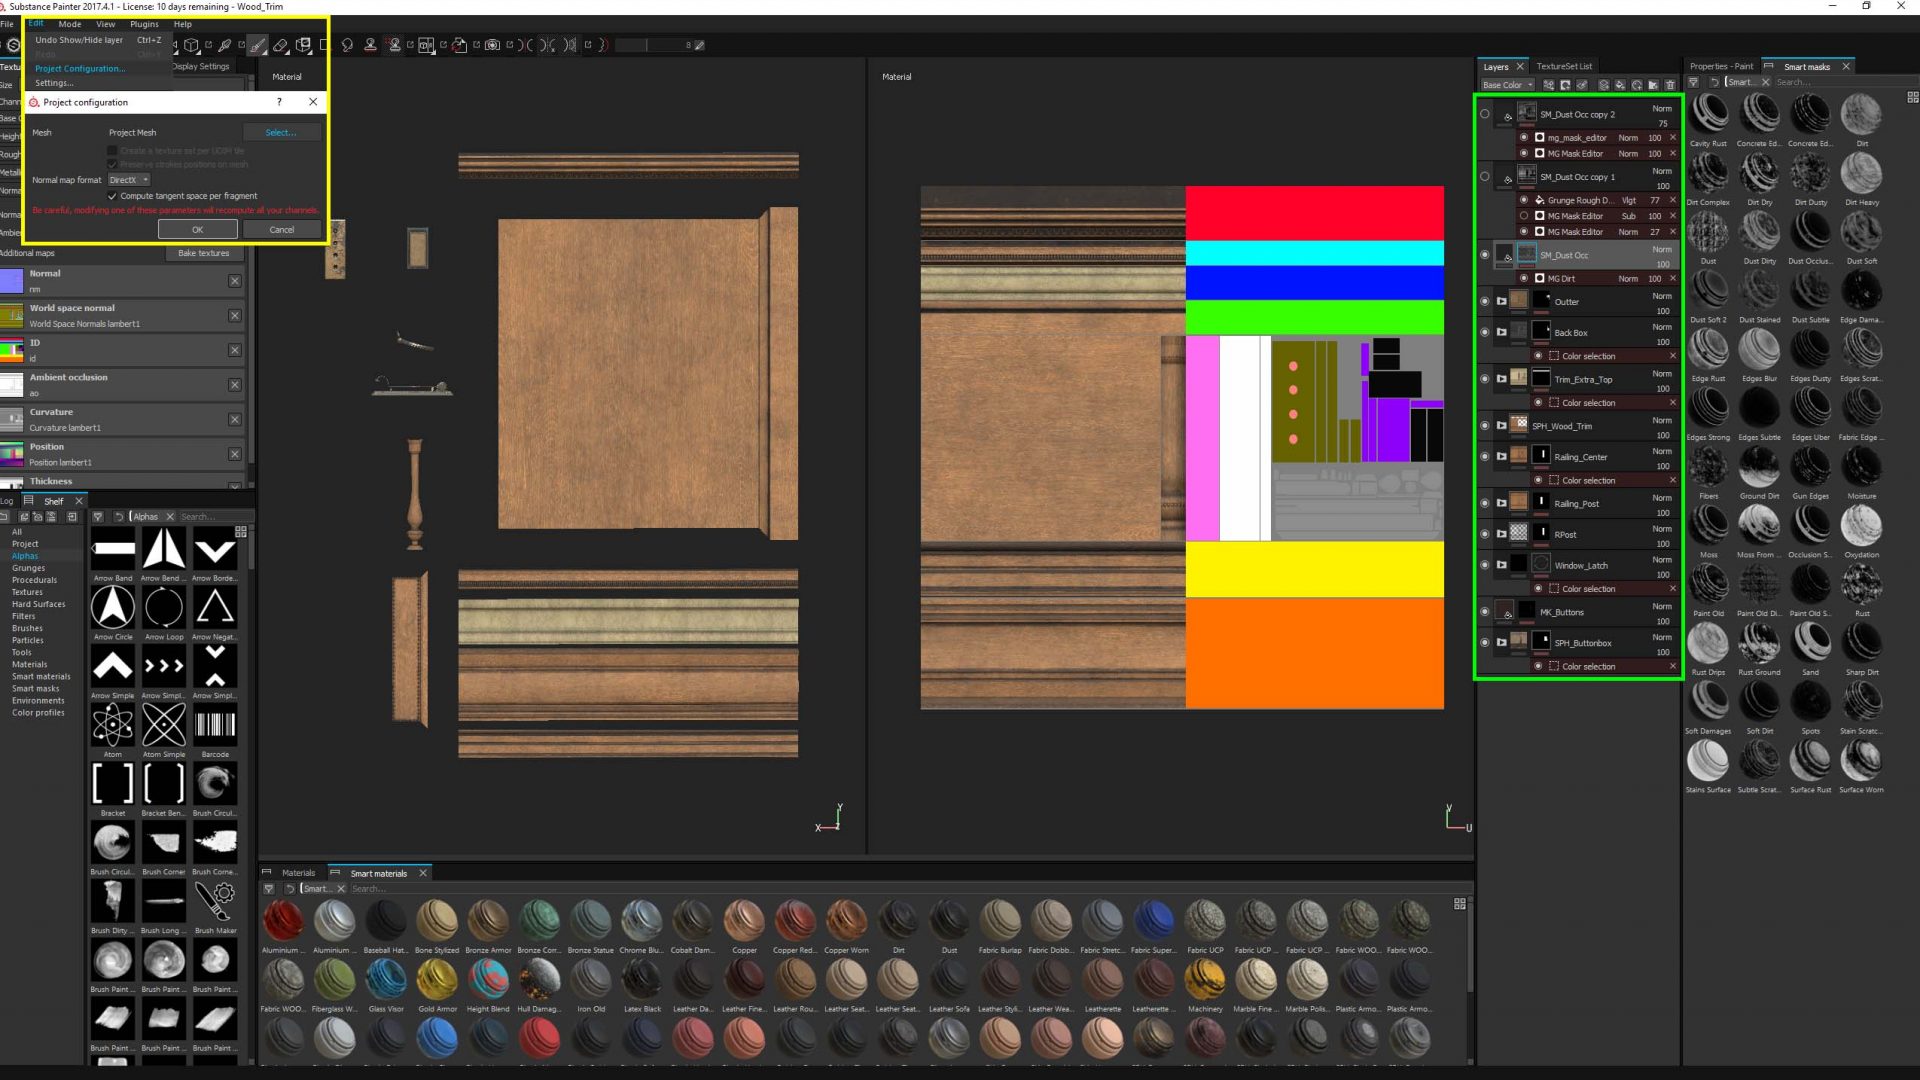Close the Project configuration dialog with X
This screenshot has height=1080, width=1920.
(x=313, y=102)
